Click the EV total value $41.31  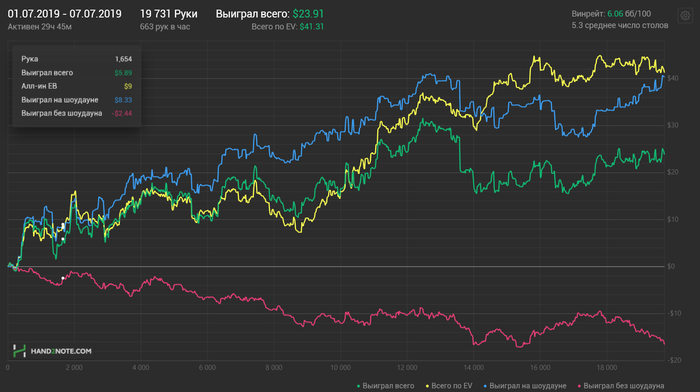pyautogui.click(x=312, y=27)
